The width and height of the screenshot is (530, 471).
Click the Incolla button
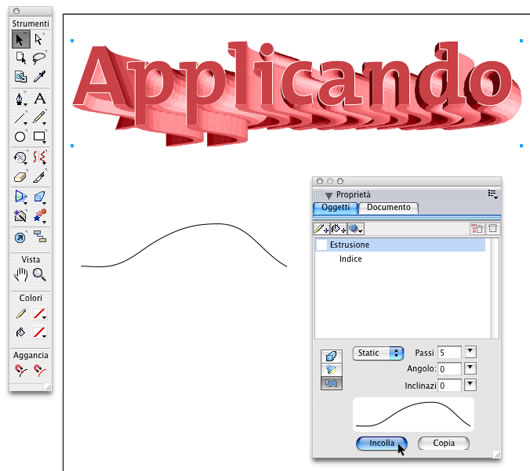click(x=382, y=443)
